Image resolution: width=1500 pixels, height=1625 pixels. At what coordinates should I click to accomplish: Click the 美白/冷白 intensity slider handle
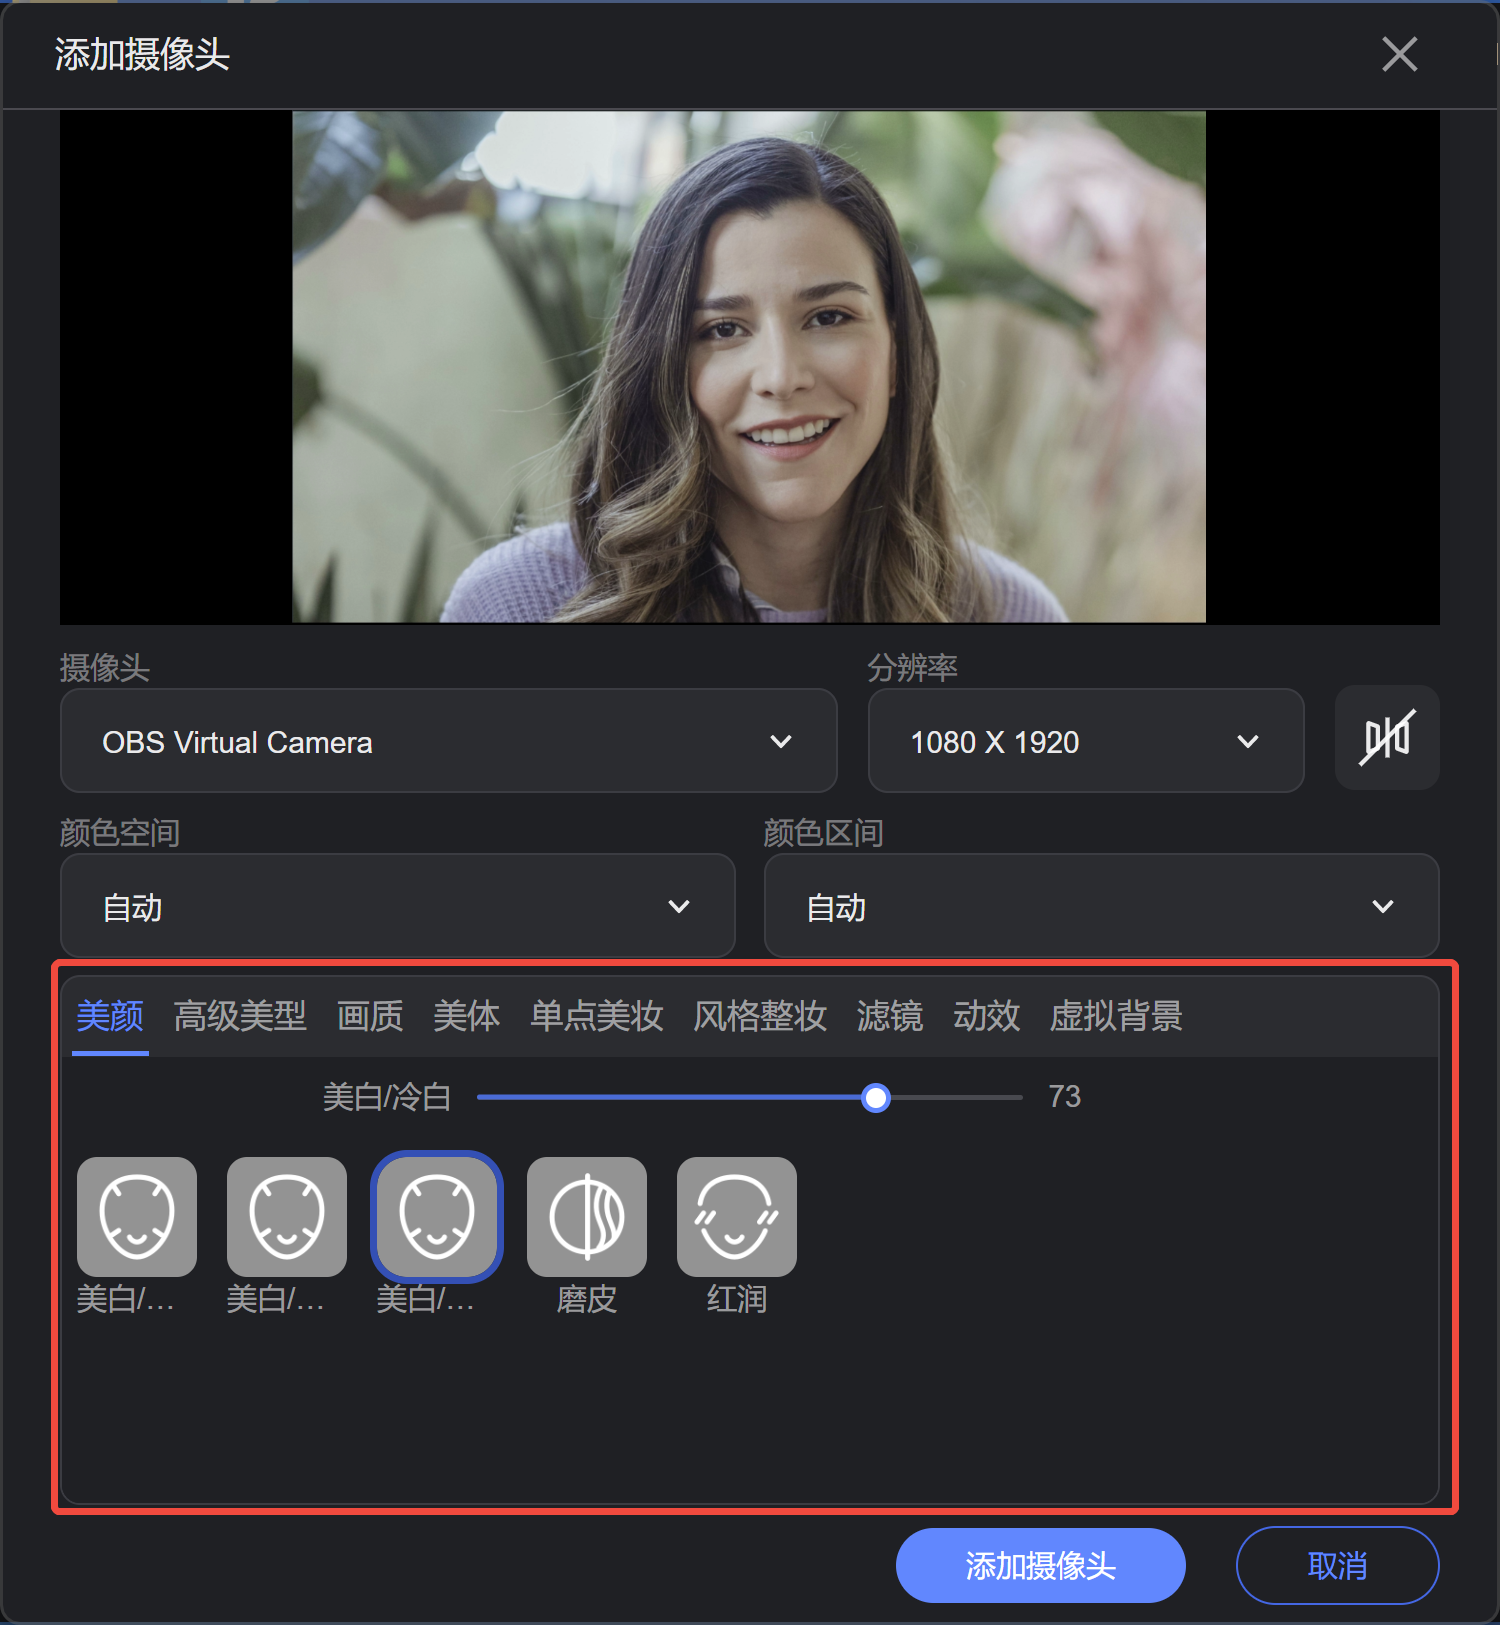876,1098
